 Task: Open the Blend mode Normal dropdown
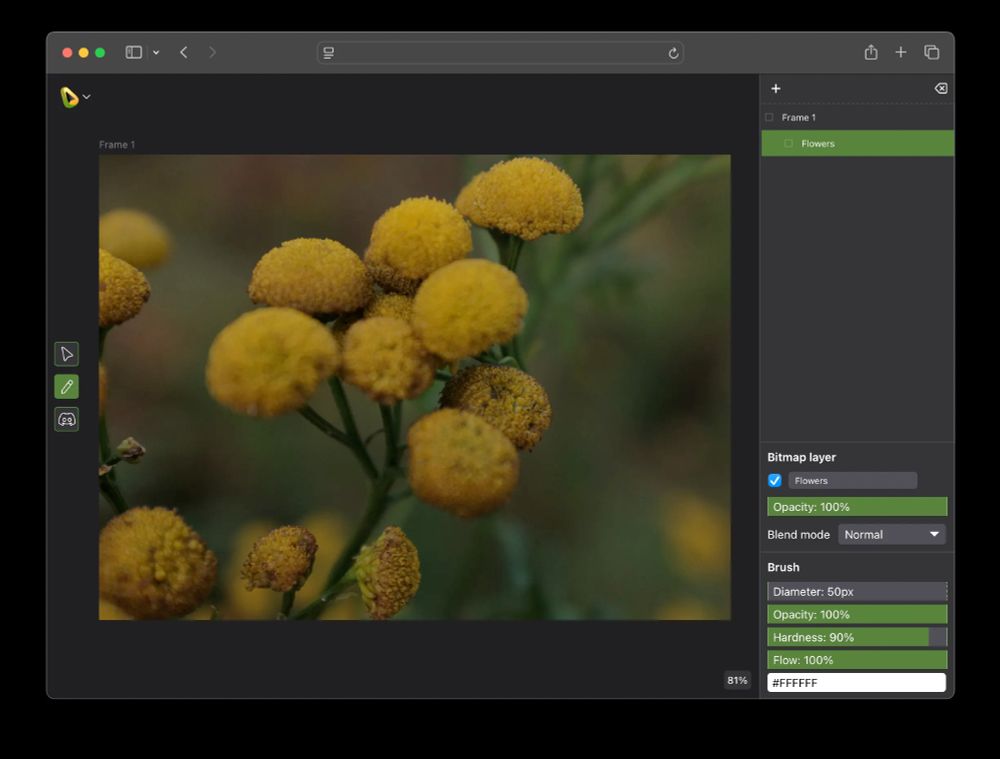tap(892, 534)
